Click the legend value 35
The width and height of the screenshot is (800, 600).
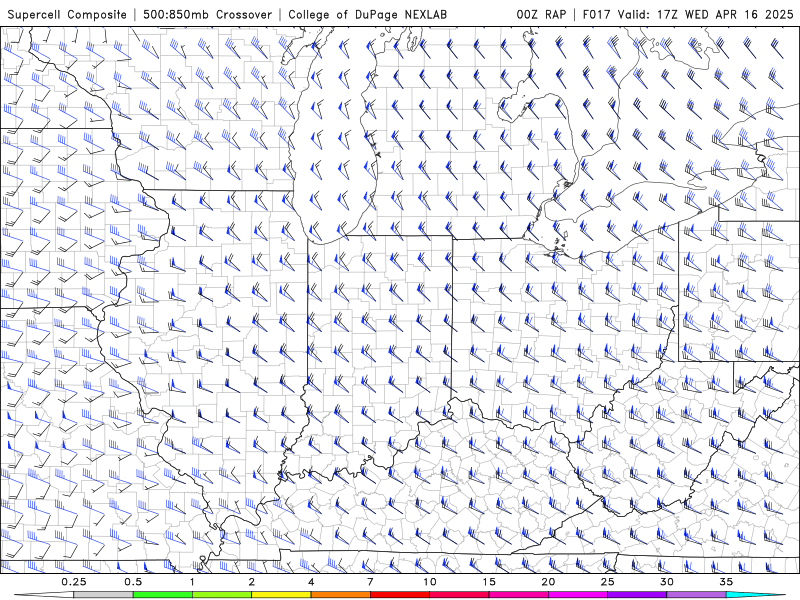(726, 582)
